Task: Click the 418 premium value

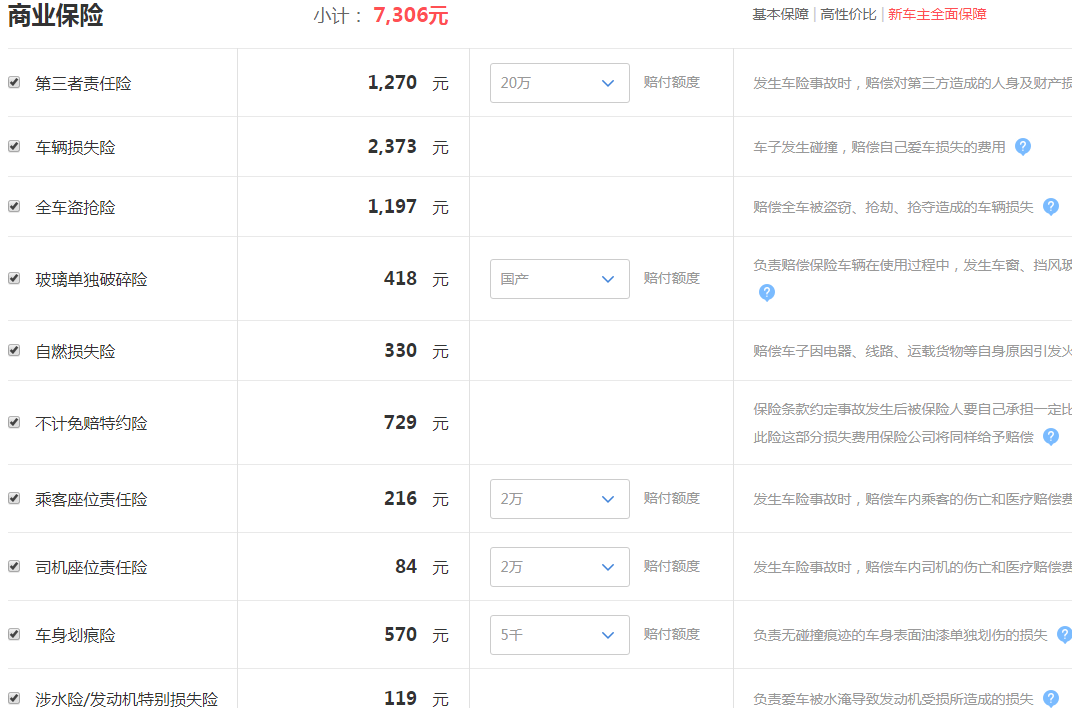Action: click(x=401, y=278)
